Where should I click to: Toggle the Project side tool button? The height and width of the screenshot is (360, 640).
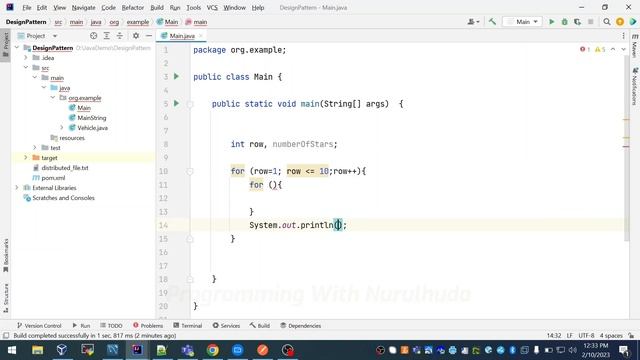(5, 46)
